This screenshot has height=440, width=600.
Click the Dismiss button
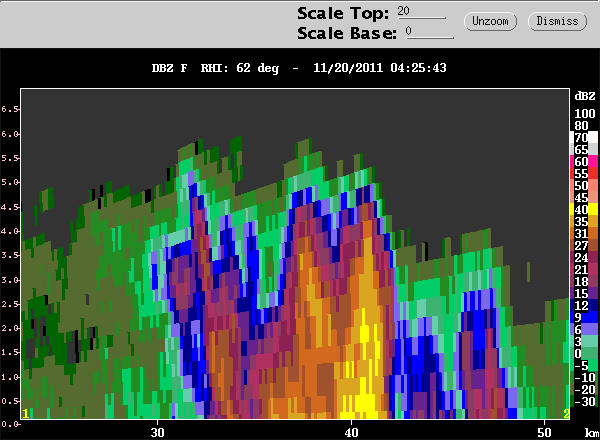tap(557, 21)
